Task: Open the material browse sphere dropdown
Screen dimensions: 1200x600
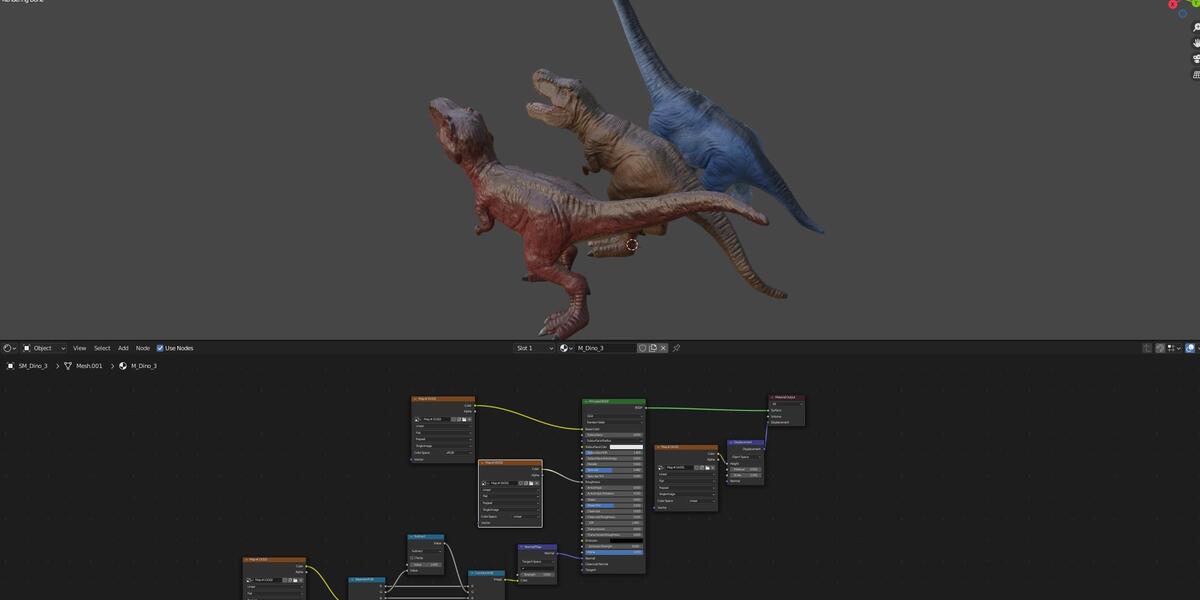Action: pos(567,348)
